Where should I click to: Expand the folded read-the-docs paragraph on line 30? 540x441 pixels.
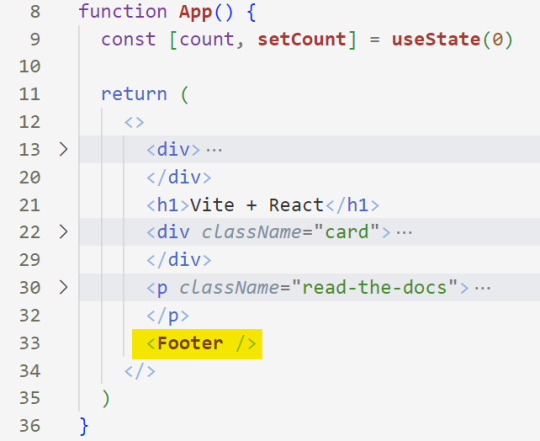pos(63,287)
